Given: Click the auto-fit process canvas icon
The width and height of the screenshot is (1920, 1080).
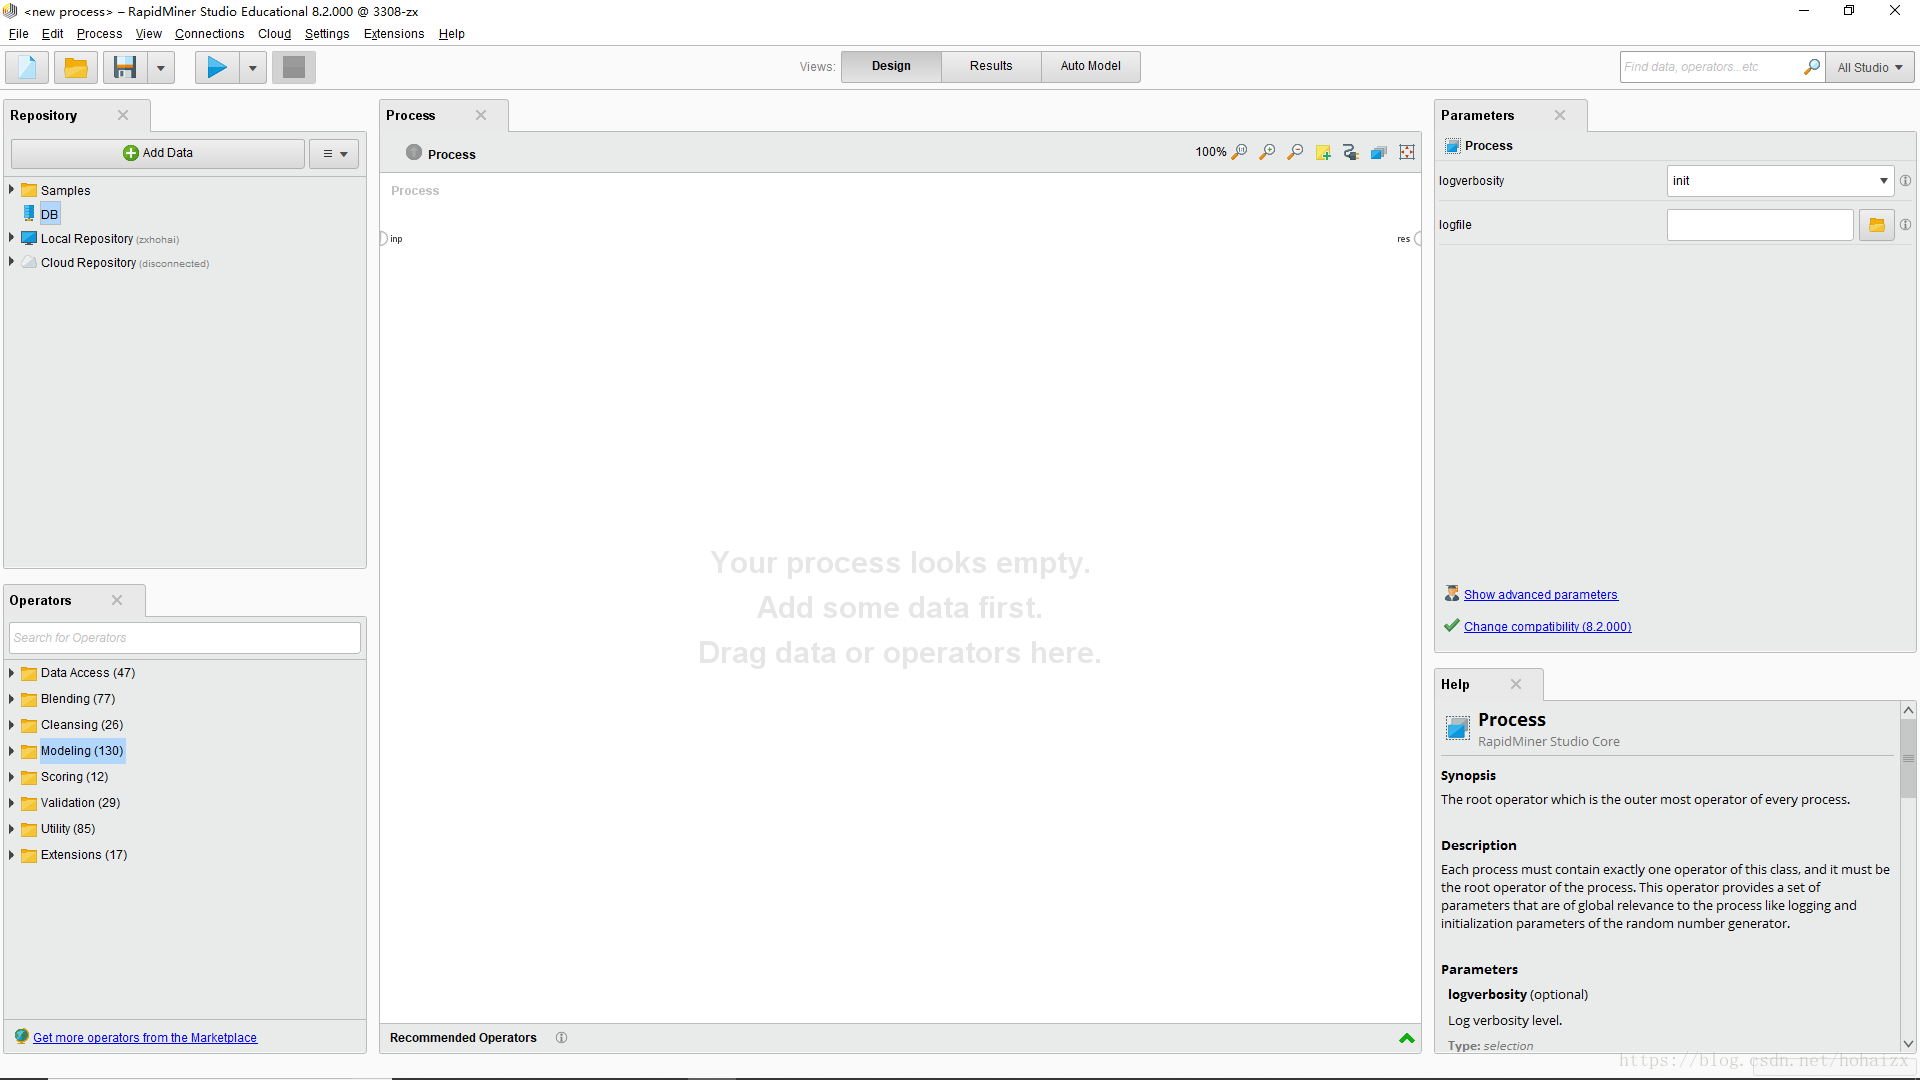Looking at the screenshot, I should click(x=1407, y=152).
